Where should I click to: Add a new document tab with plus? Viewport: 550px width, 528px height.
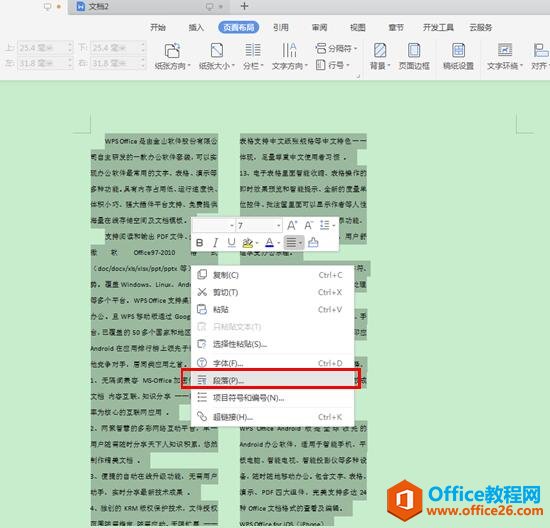[244, 6]
